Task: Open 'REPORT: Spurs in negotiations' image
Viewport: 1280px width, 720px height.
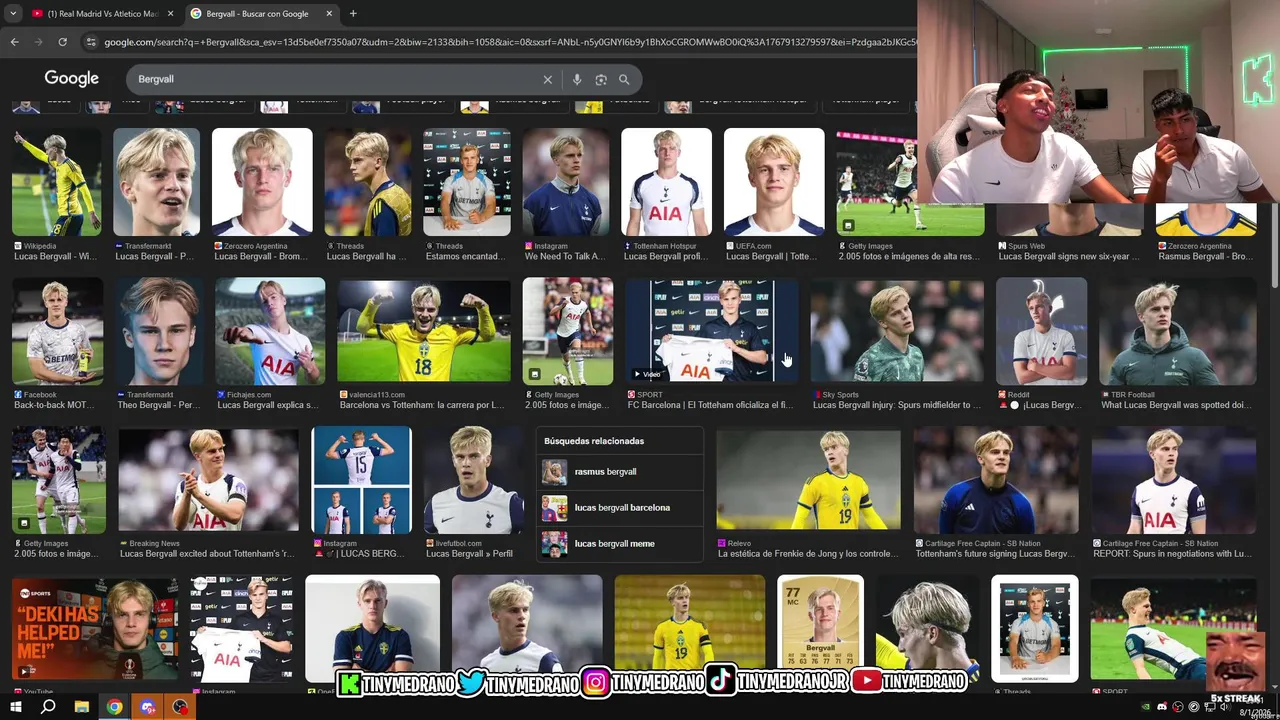Action: 1174,480
